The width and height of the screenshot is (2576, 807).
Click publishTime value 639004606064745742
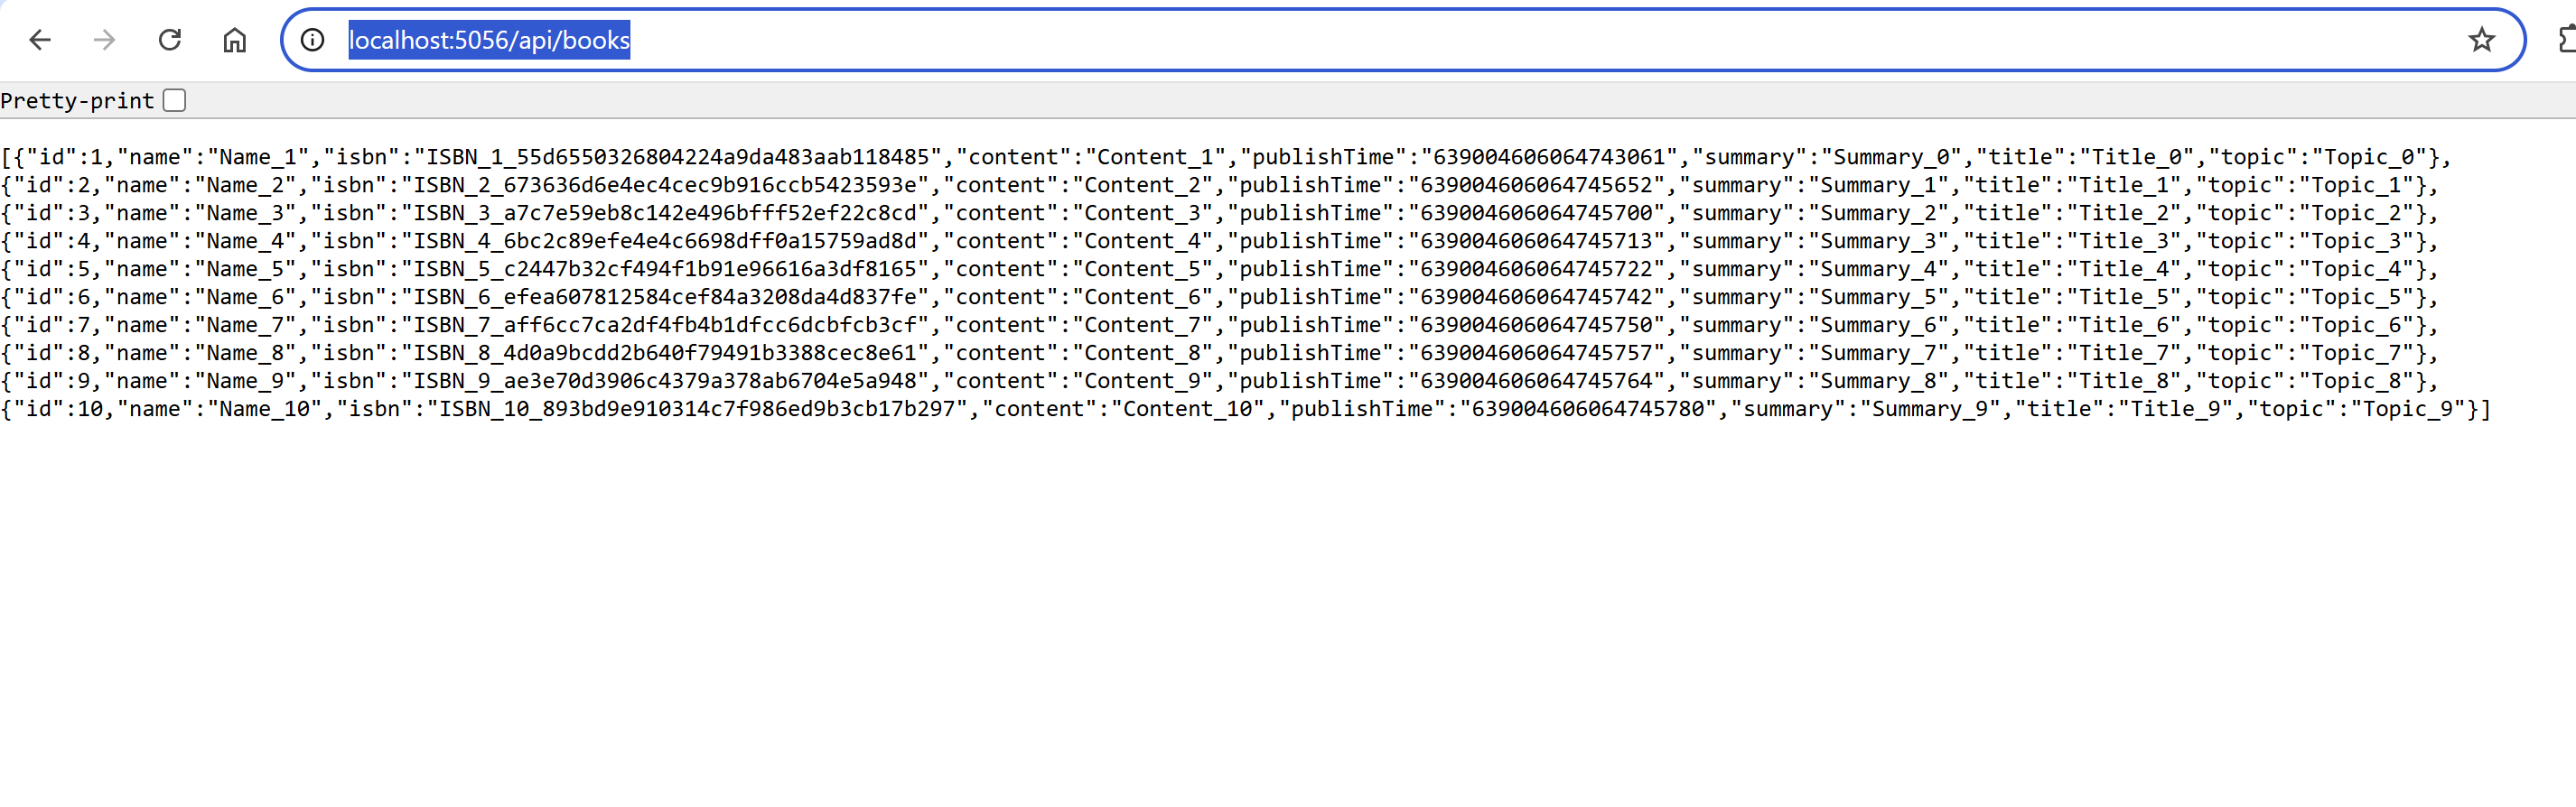pyautogui.click(x=1537, y=297)
